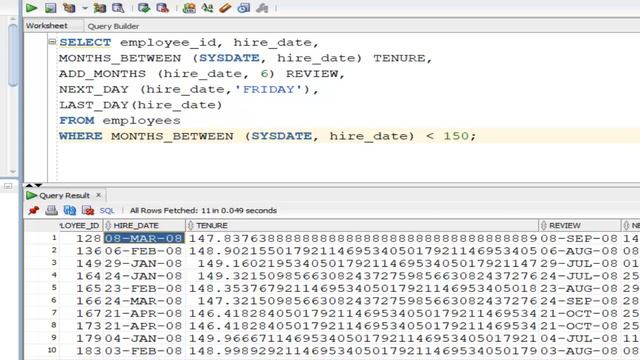This screenshot has height=360, width=640.
Task: Click the left panel vertical scrollbar thumb
Action: (x=13, y=55)
